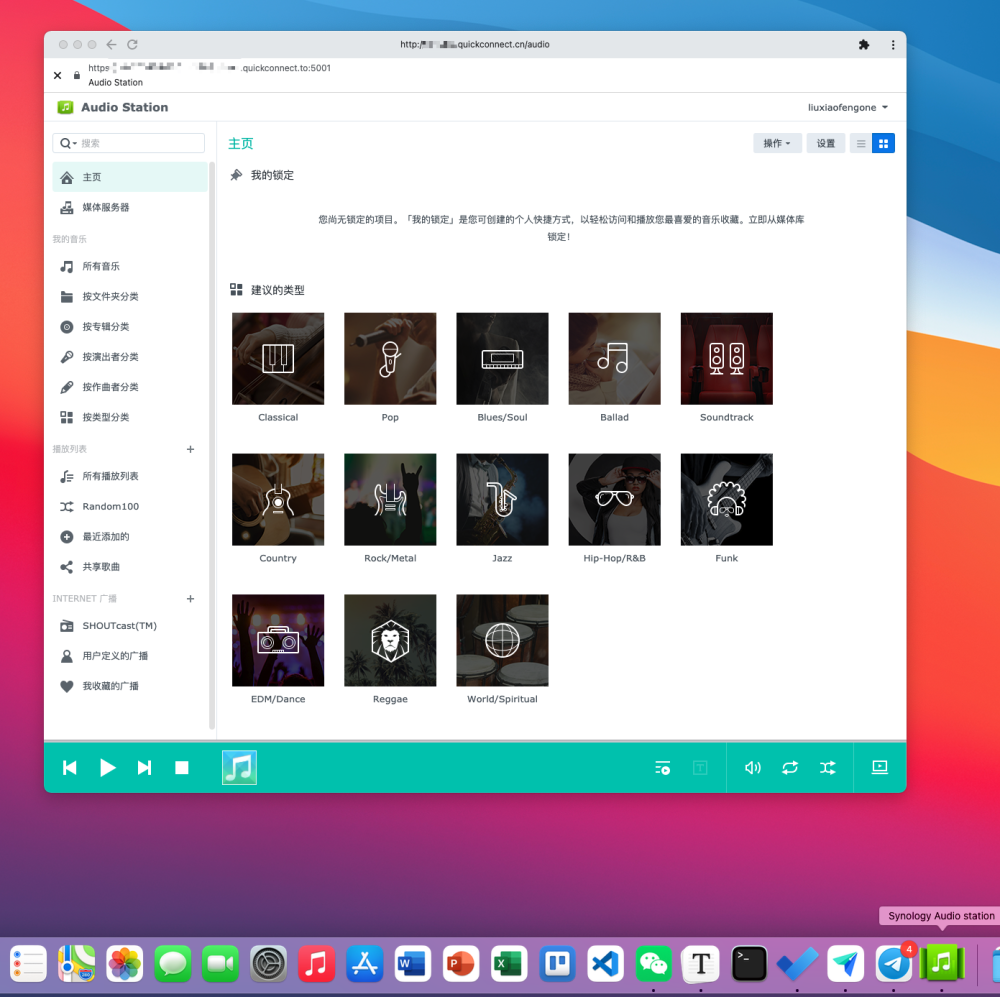Open 所有播放列表 in the sidebar
The height and width of the screenshot is (997, 1000).
[x=129, y=476]
